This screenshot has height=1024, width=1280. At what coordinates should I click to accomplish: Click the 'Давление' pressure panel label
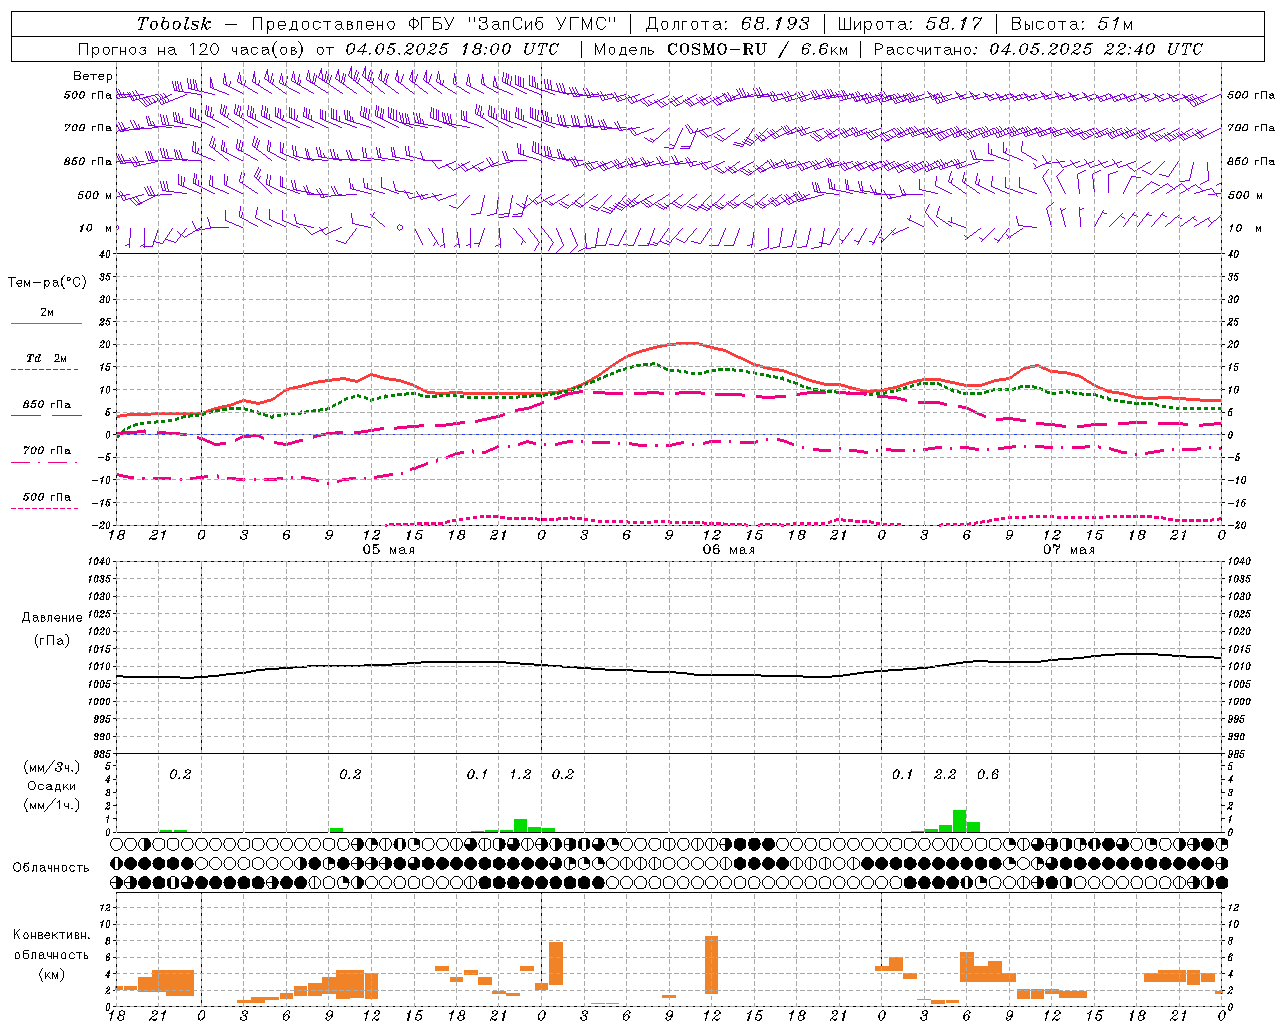[x=52, y=618]
